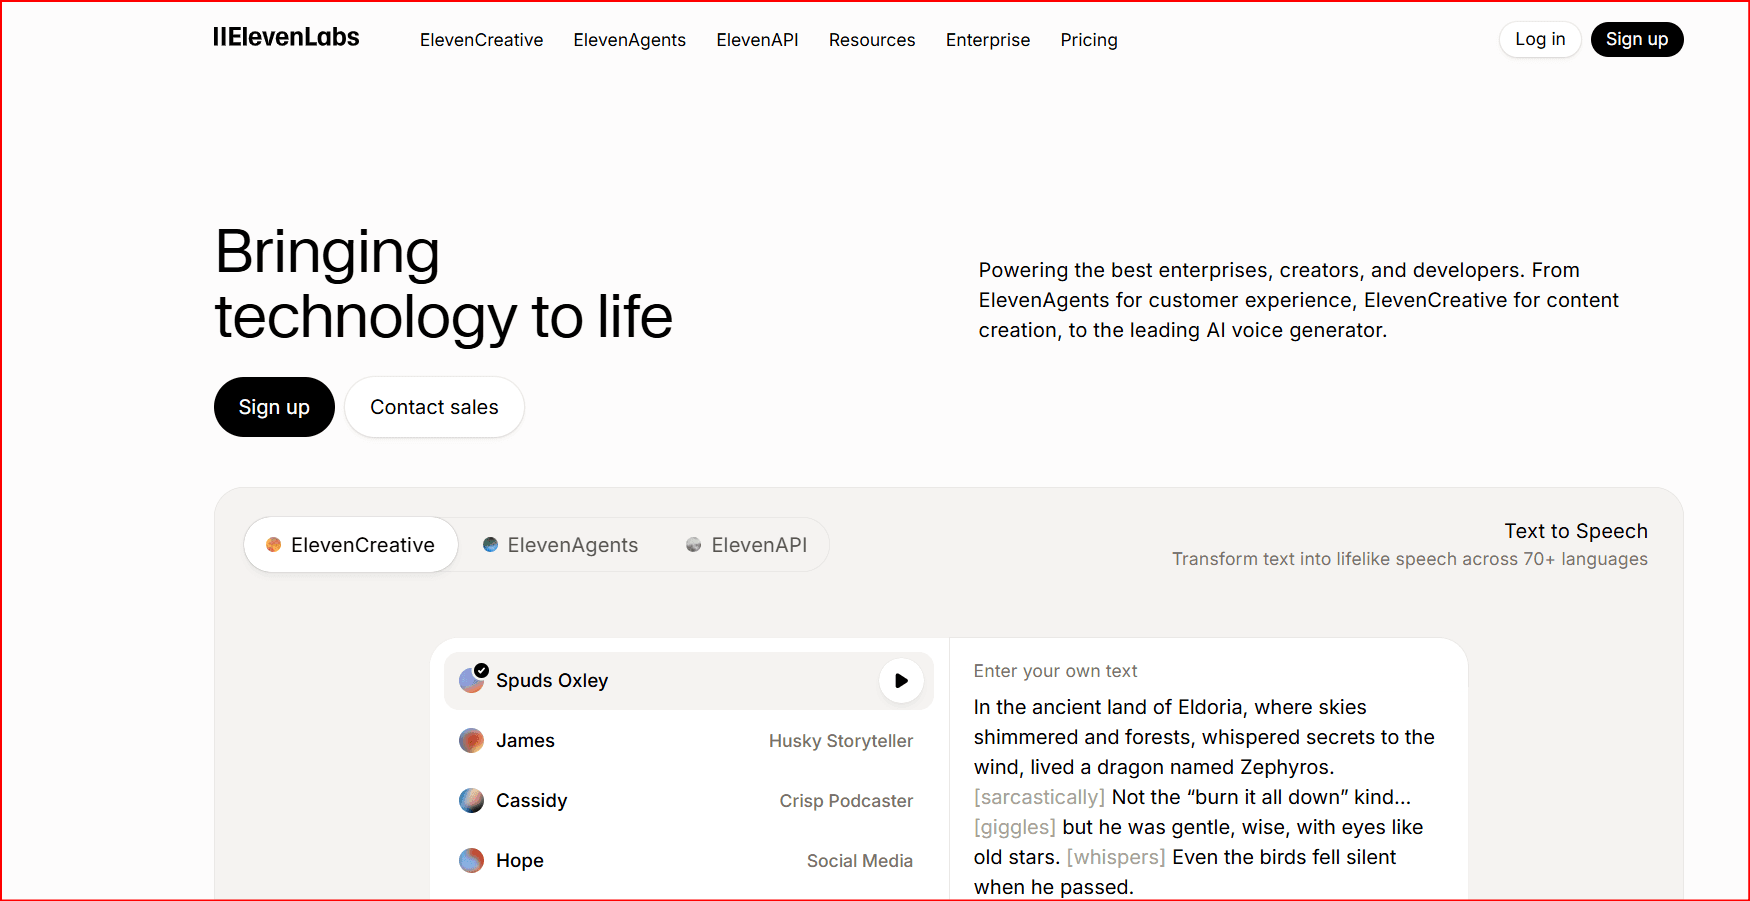Open the Enterprise nav item
The height and width of the screenshot is (901, 1750).
click(987, 40)
